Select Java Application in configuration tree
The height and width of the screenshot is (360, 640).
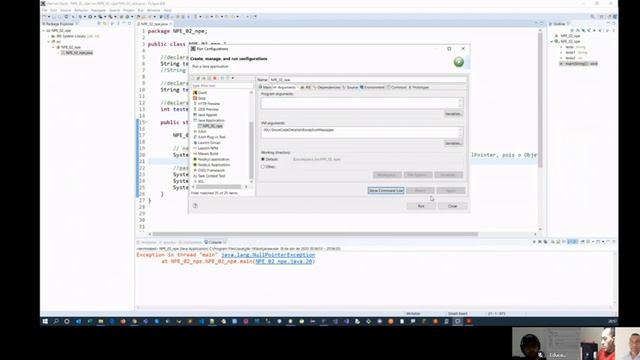click(x=211, y=120)
